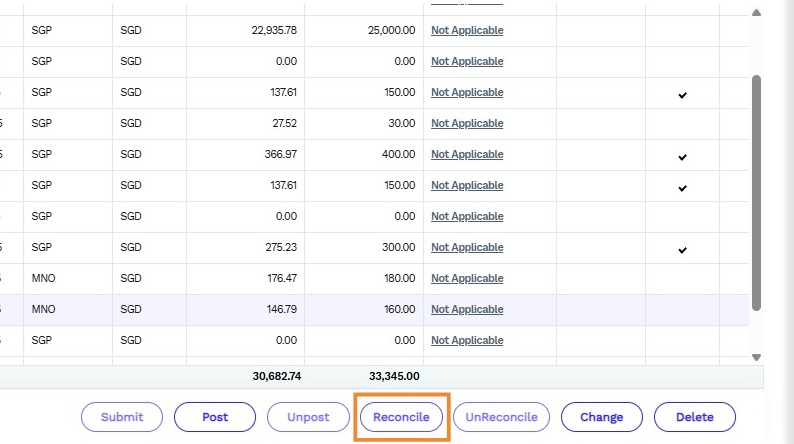Toggle the checkmark in the topmost 150.00 row
Image resolution: width=794 pixels, height=444 pixels.
682,94
